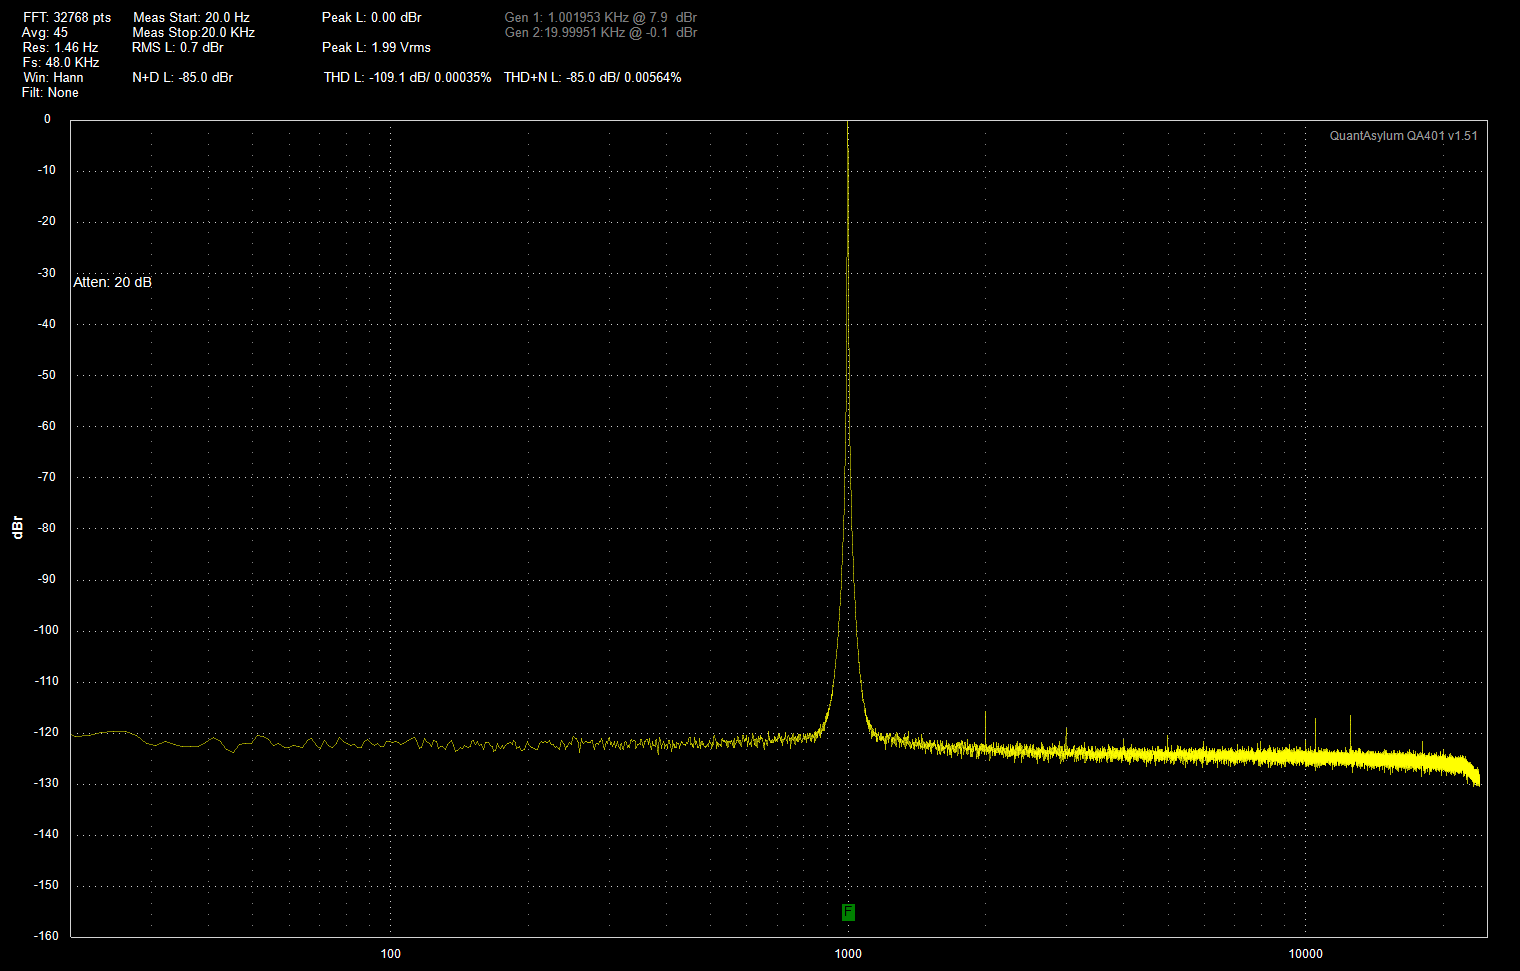Click the 'Res: 1.46 Hz' value
Viewport: 1520px width, 971px height.
(60, 47)
